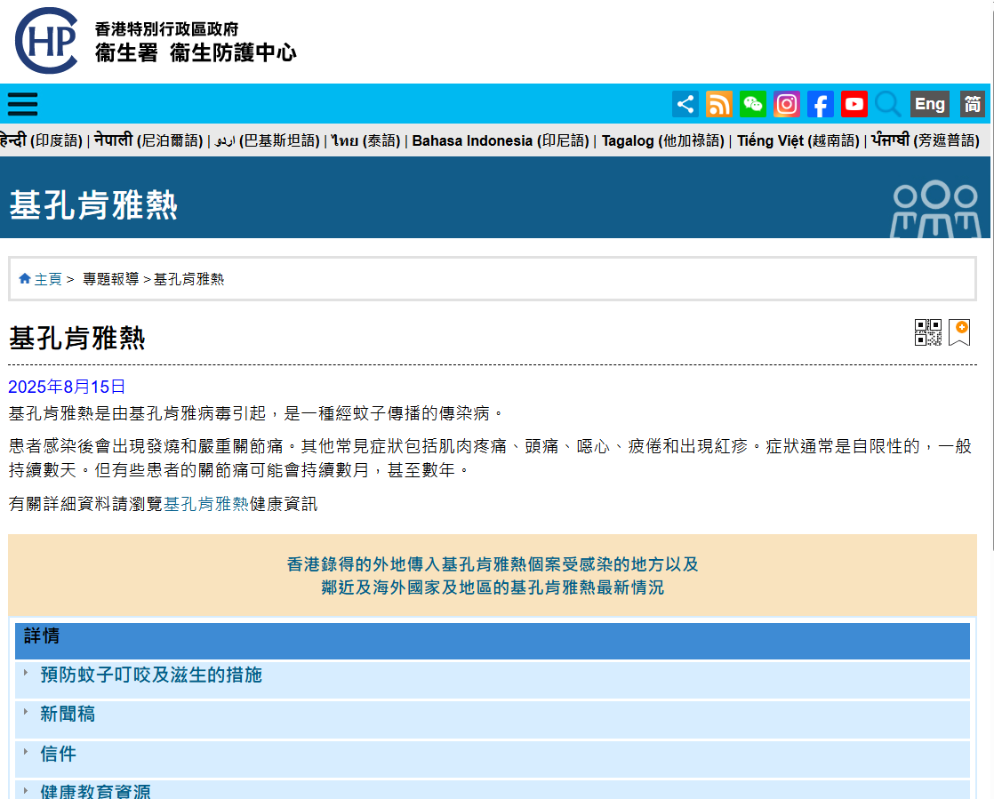Open the 基孔肯雅熱 健康資訊 link

point(205,504)
